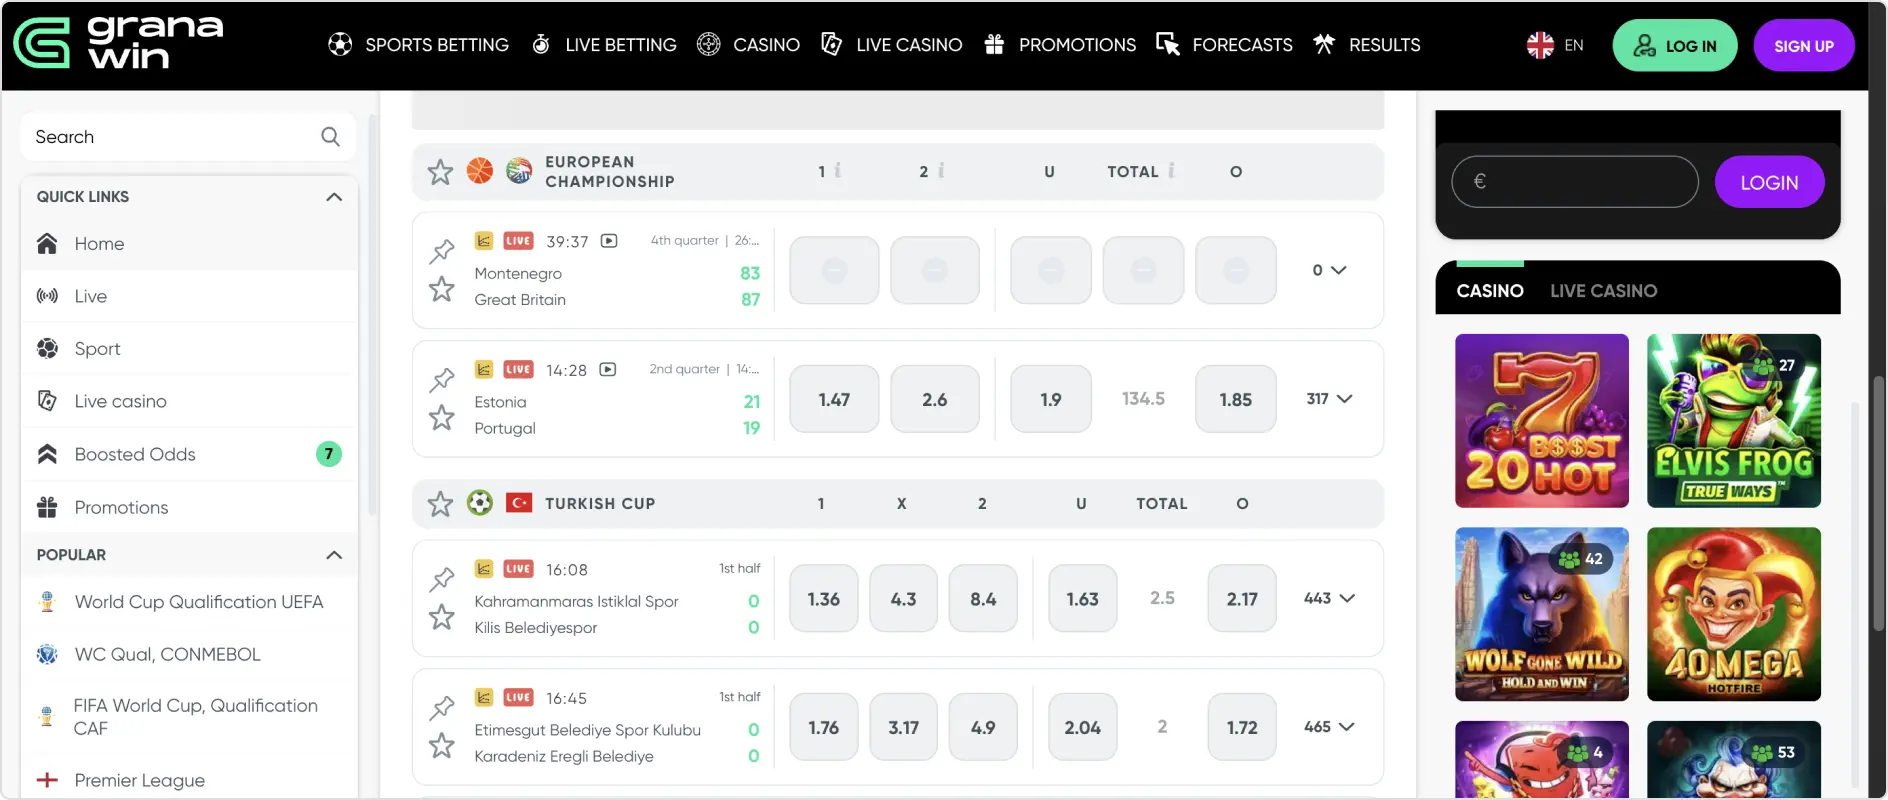Open the Elvis Frog True Ways game
Screen dimensions: 1888x800
[1733, 421]
